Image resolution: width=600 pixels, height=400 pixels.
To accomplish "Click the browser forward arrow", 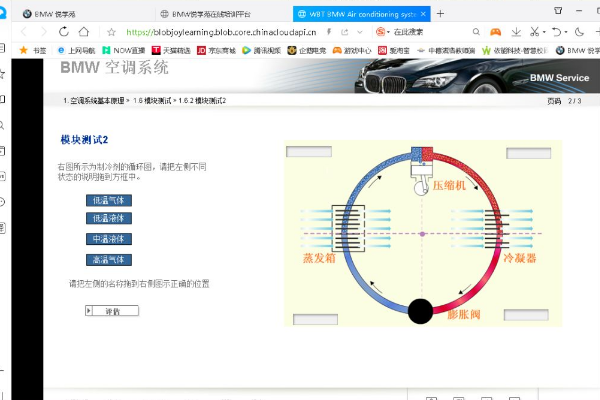I will (x=43, y=32).
